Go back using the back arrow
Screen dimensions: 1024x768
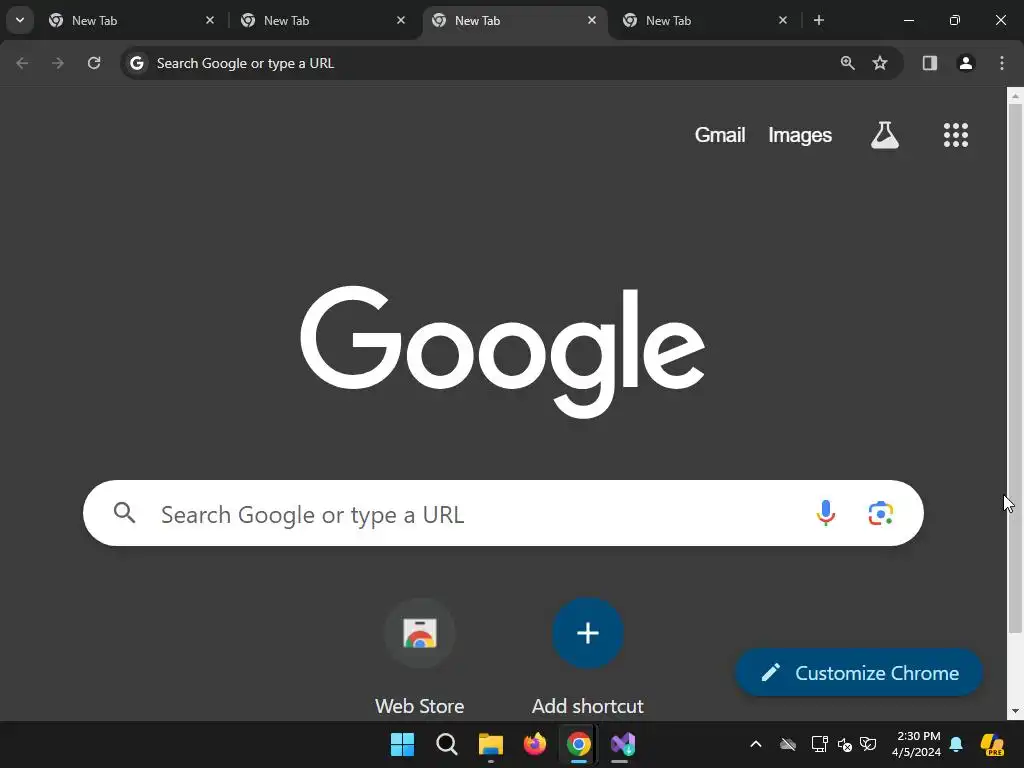(x=22, y=63)
